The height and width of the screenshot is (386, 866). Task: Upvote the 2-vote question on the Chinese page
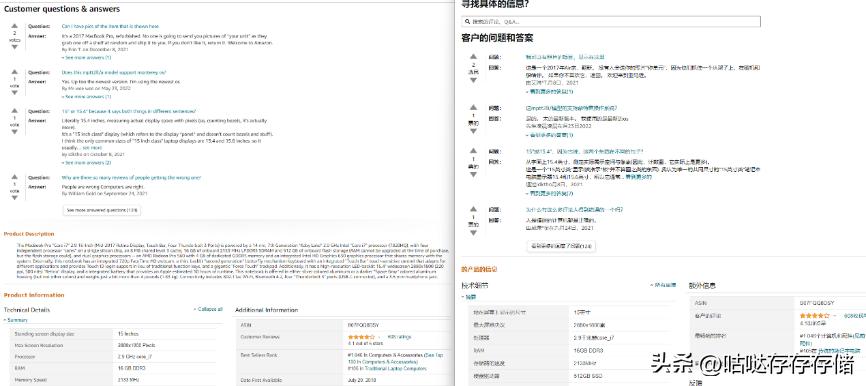473,57
